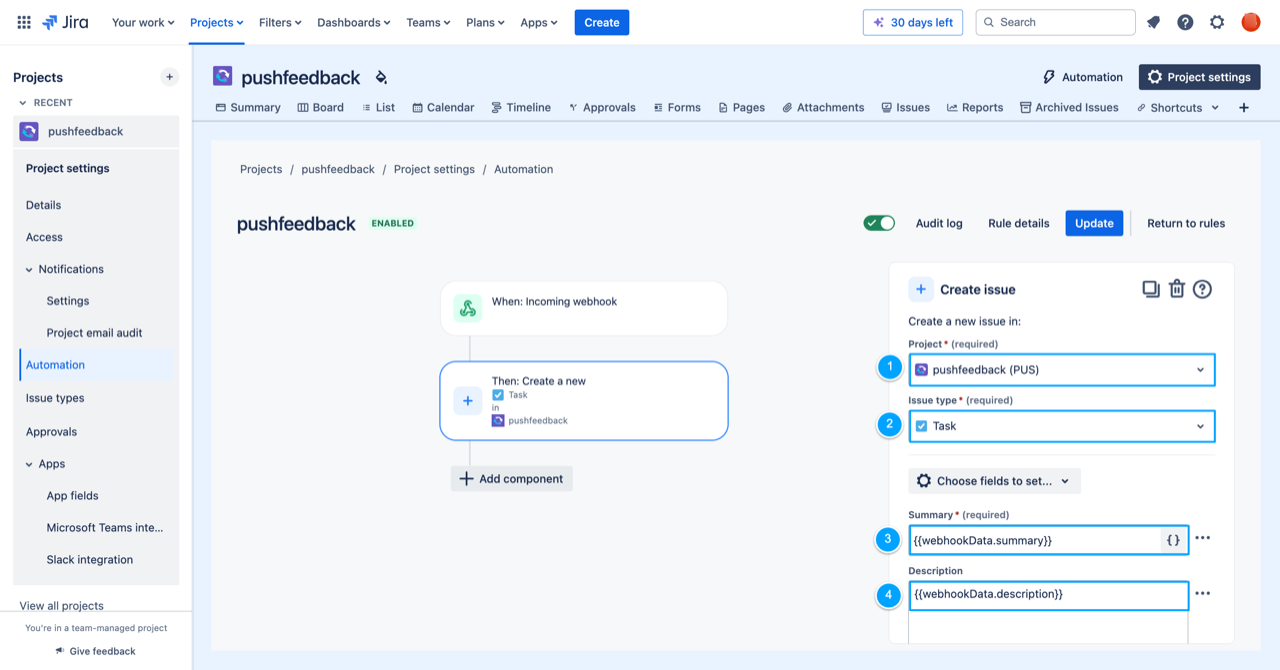Click View all projects link

pos(62,606)
